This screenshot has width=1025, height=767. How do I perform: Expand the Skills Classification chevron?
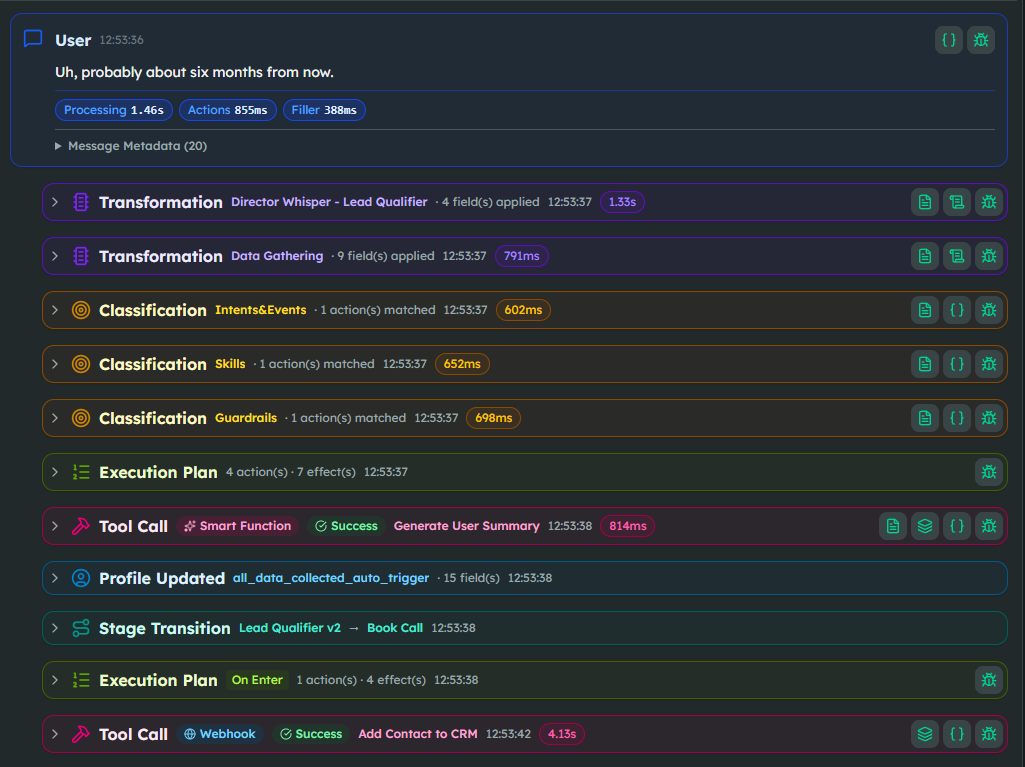(x=56, y=364)
